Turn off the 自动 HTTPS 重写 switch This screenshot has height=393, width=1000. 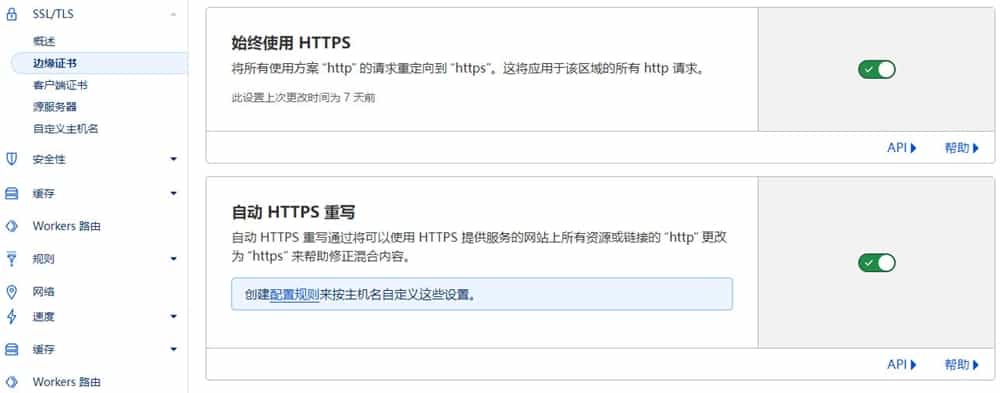876,262
